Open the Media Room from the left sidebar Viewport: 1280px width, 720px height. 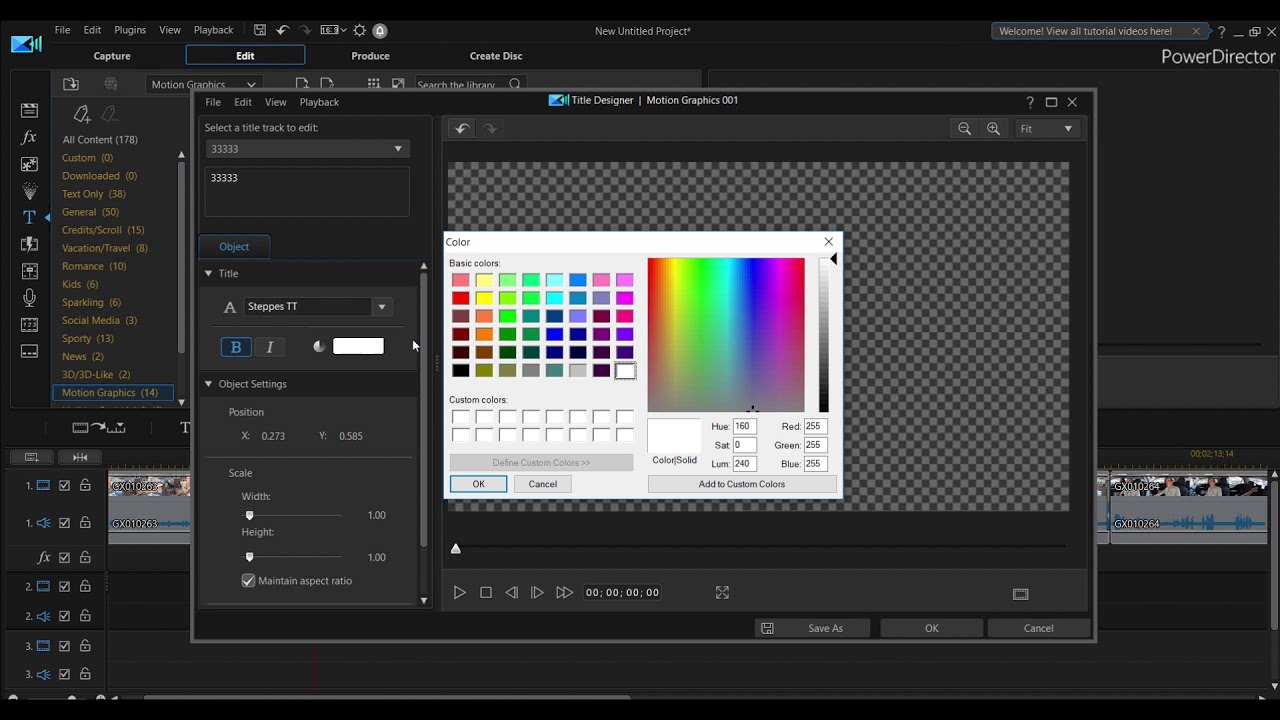(29, 110)
